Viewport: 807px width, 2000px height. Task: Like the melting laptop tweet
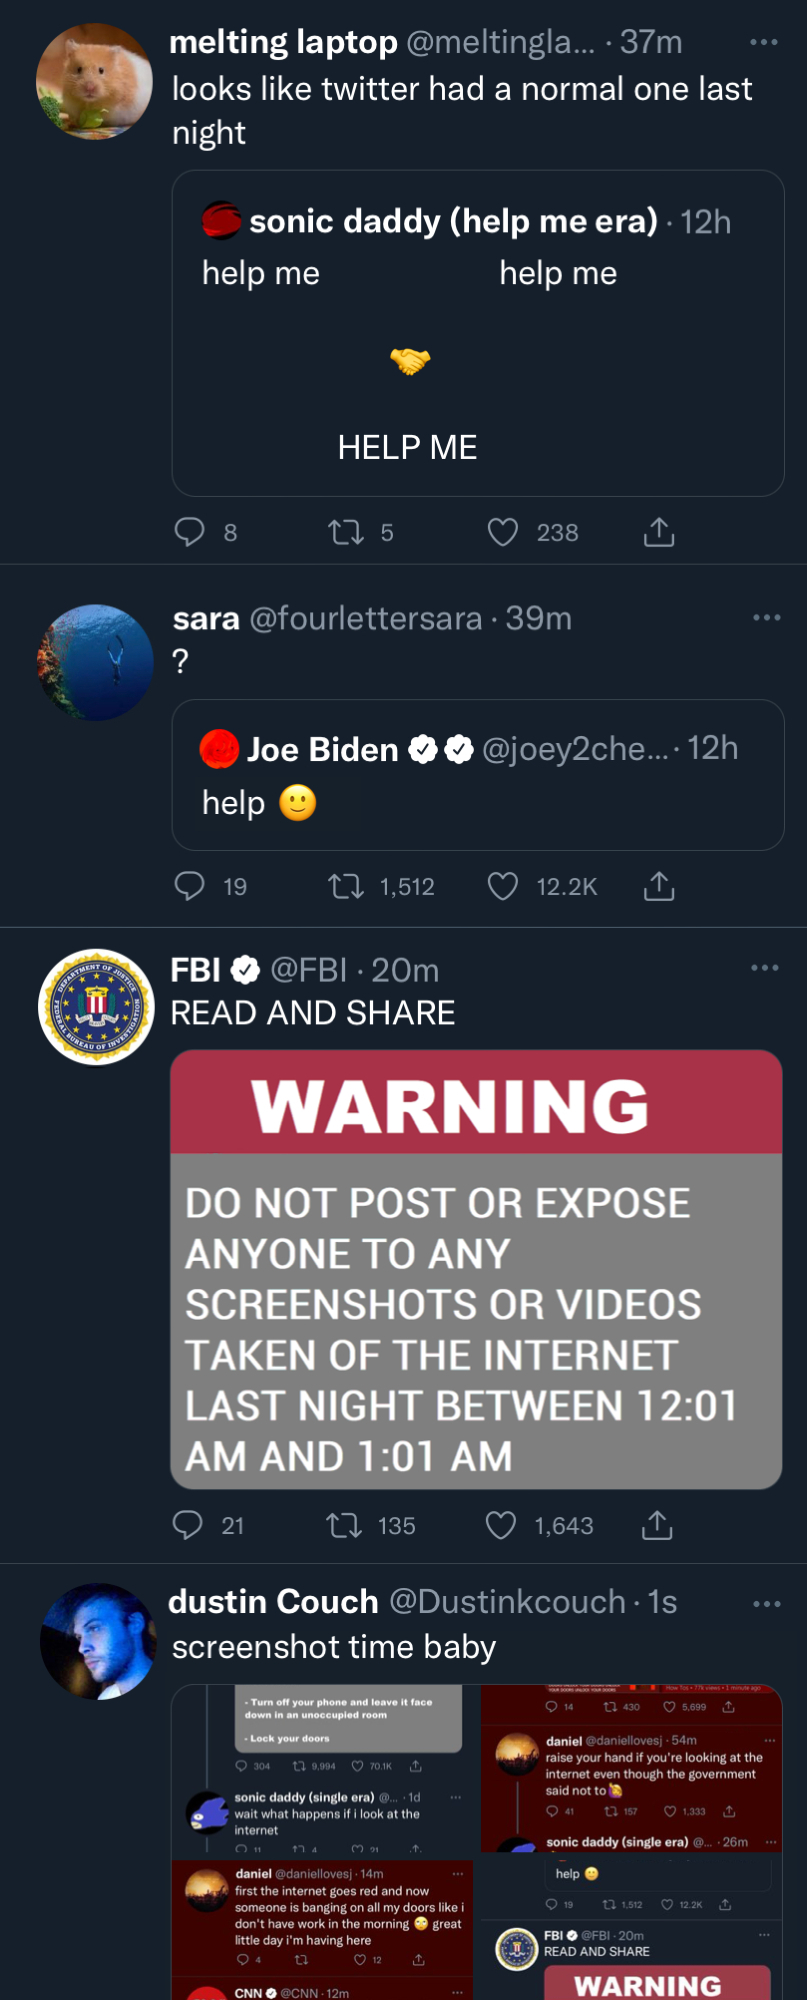click(x=502, y=532)
